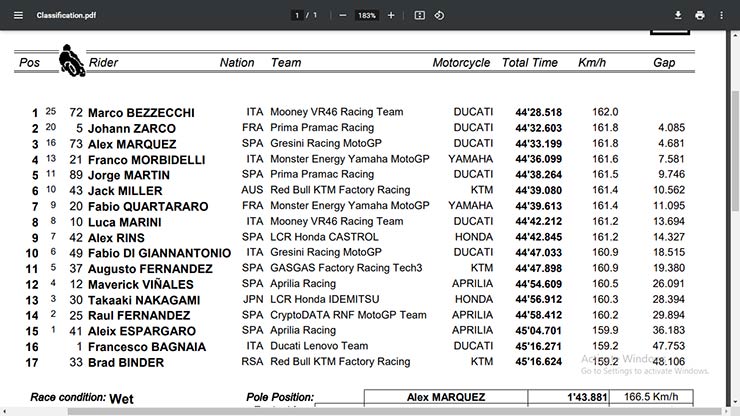Click the motorcycle rider logo icon
This screenshot has height=416, width=740.
click(x=72, y=60)
